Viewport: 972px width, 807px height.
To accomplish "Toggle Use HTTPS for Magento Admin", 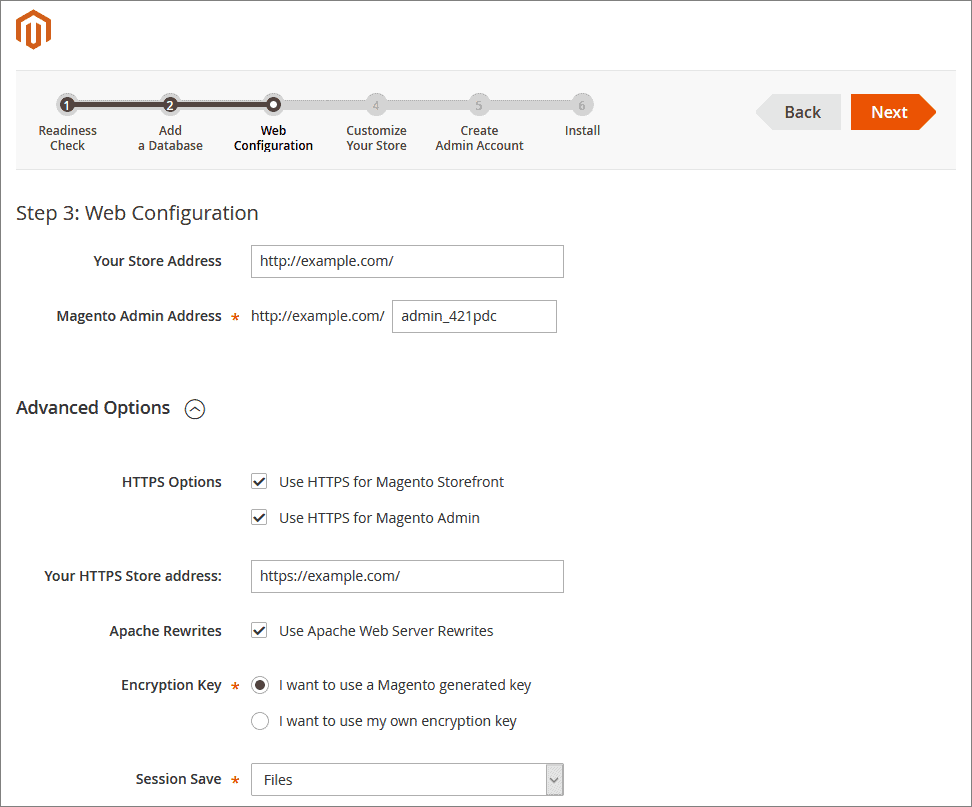I will (259, 518).
